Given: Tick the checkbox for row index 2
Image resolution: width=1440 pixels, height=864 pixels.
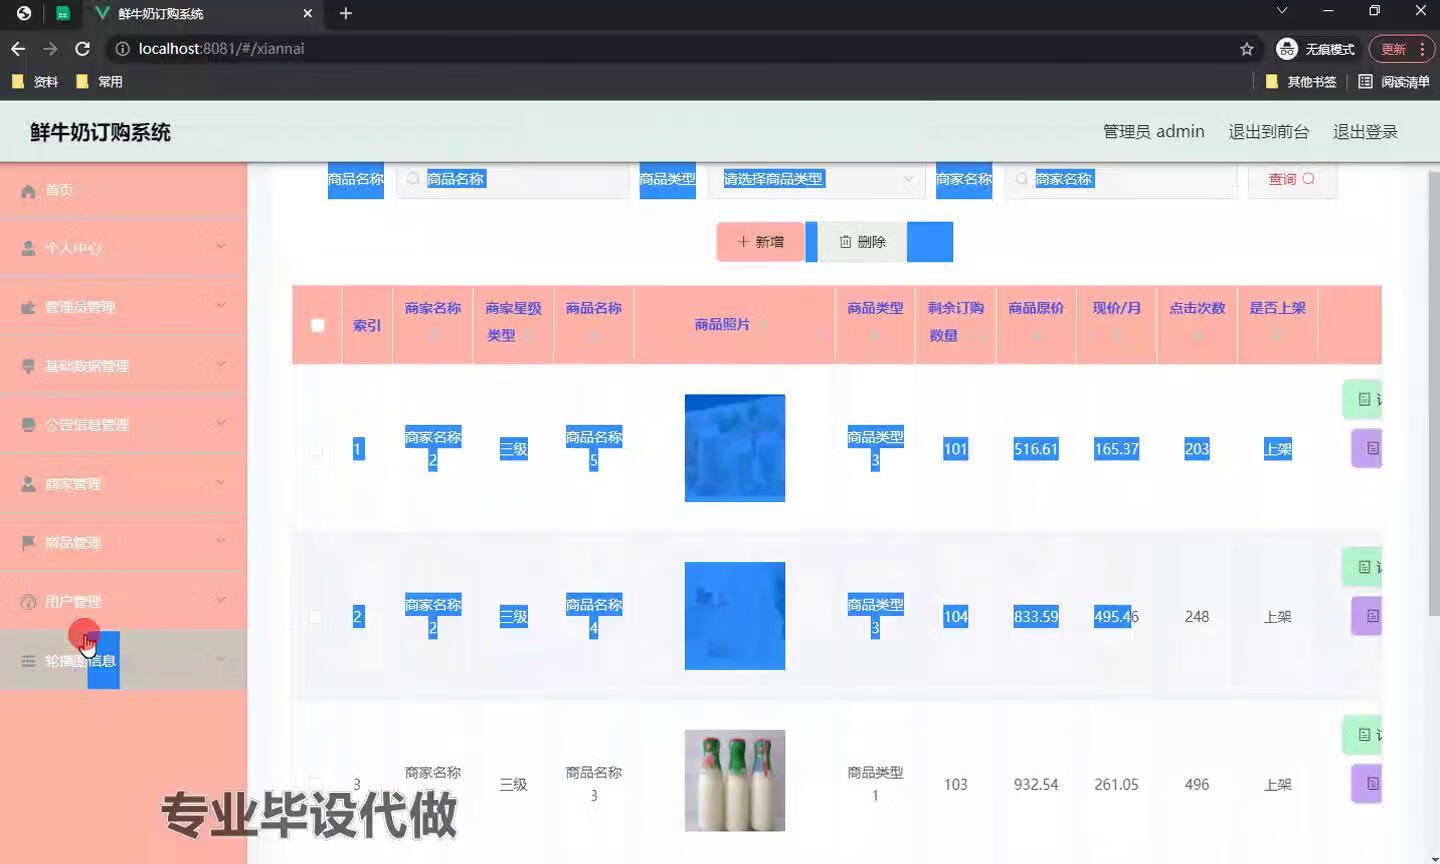Looking at the screenshot, I should click(x=315, y=617).
